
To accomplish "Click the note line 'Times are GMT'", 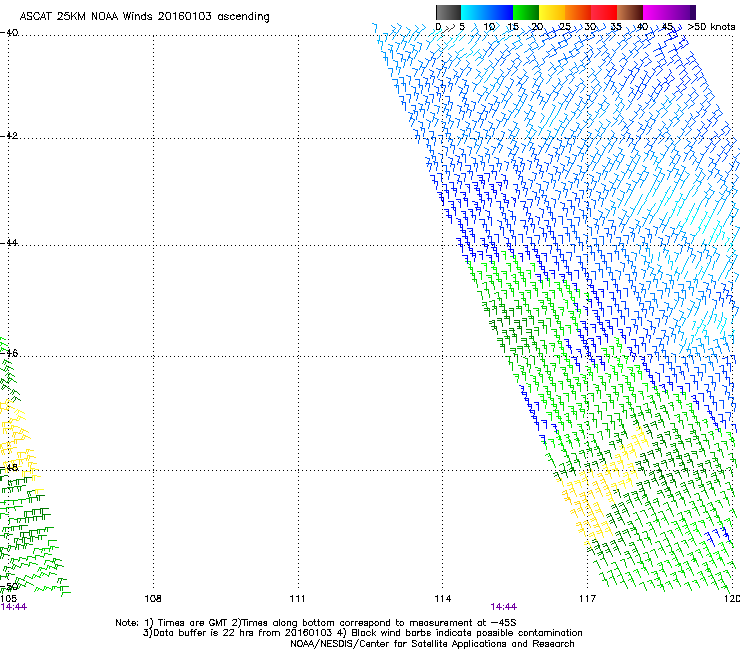I will [193, 623].
